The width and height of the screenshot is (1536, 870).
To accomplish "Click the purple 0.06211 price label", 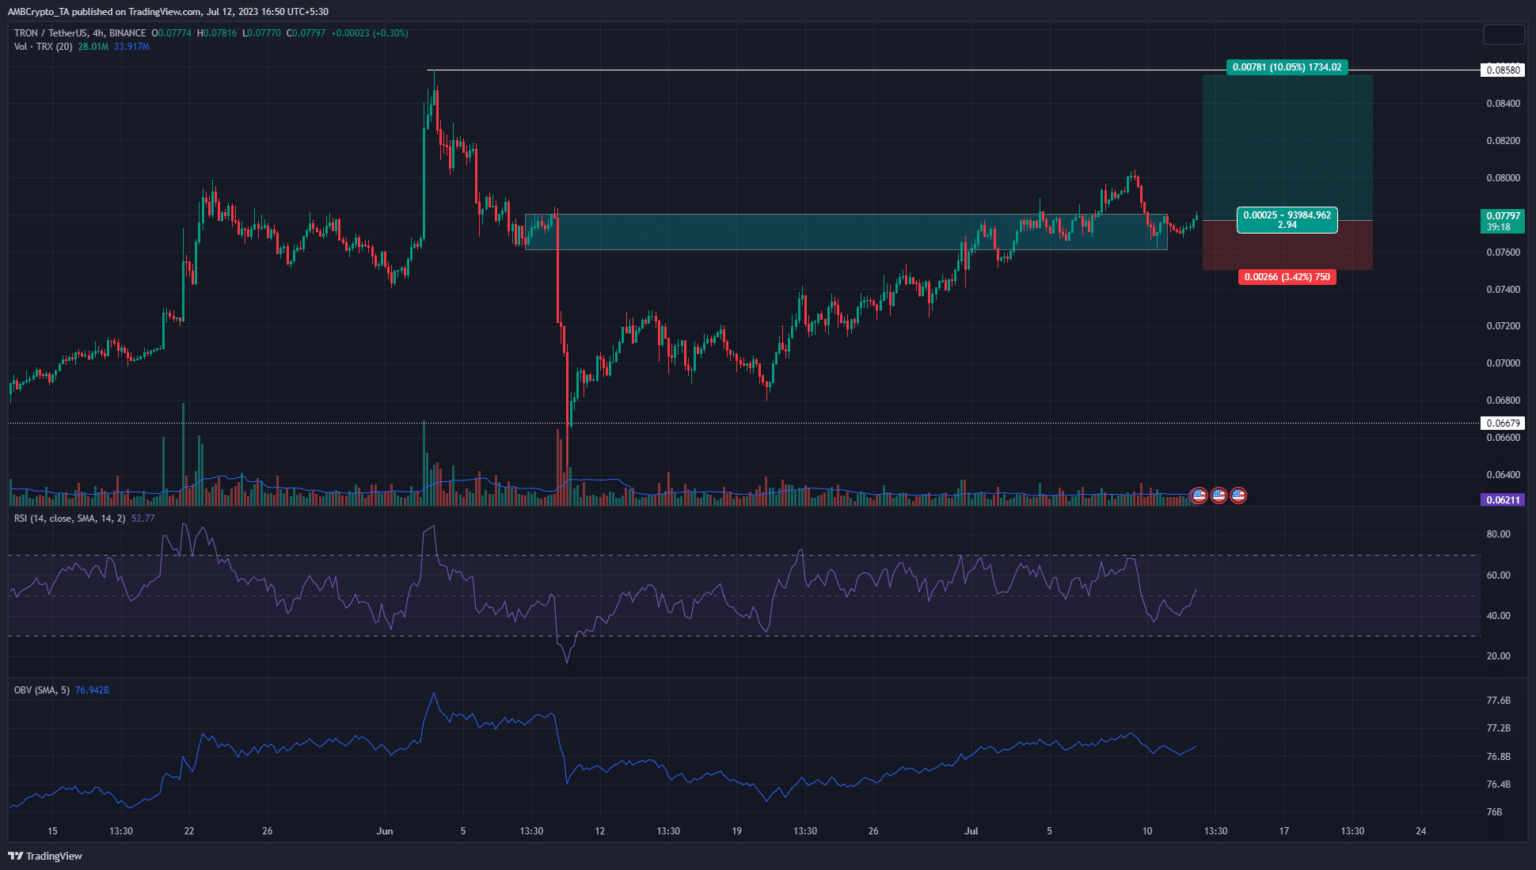I will pos(1502,500).
